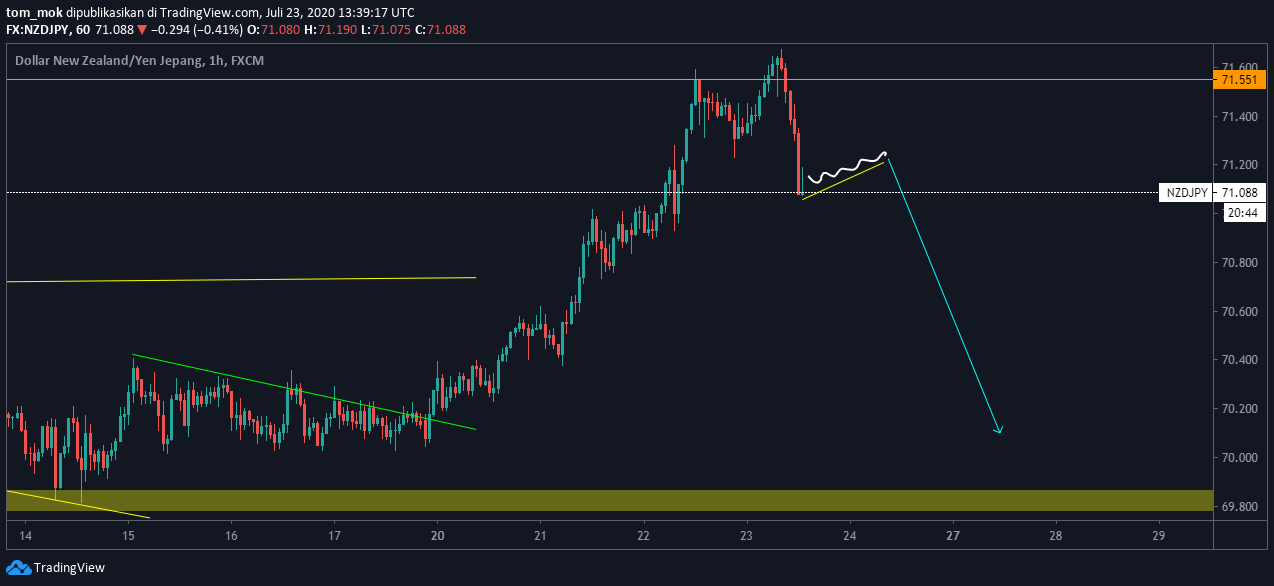Click the 70.400 price axis value
1274x586 pixels.
point(1238,360)
